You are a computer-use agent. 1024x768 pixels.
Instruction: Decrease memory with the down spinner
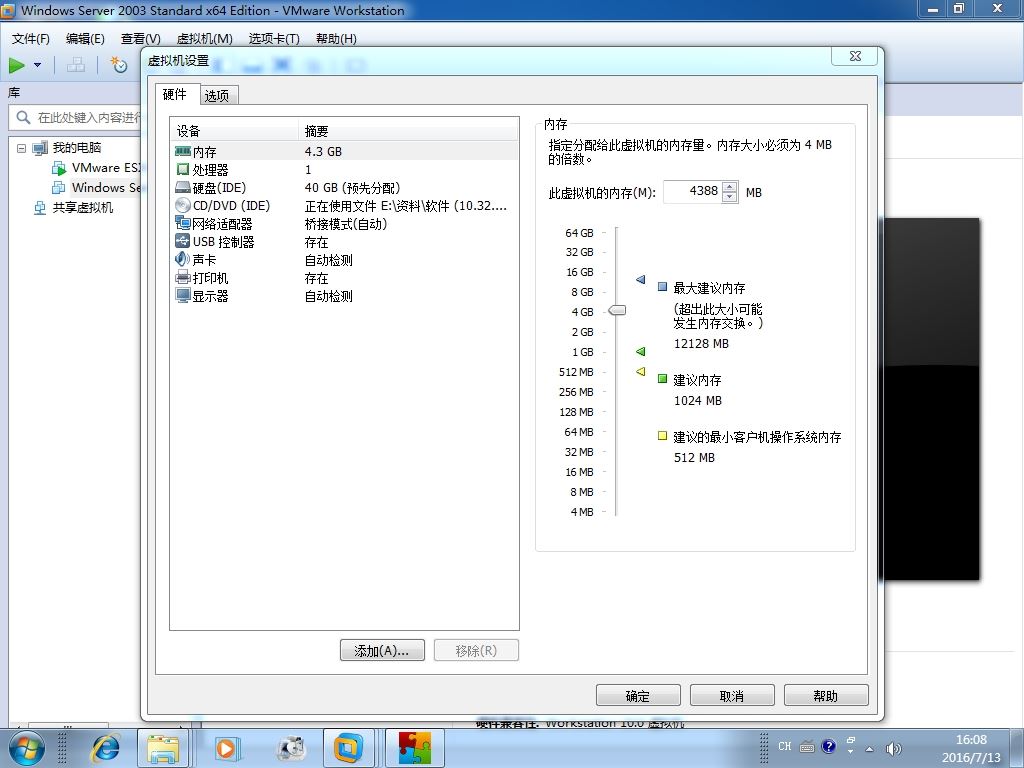click(730, 197)
